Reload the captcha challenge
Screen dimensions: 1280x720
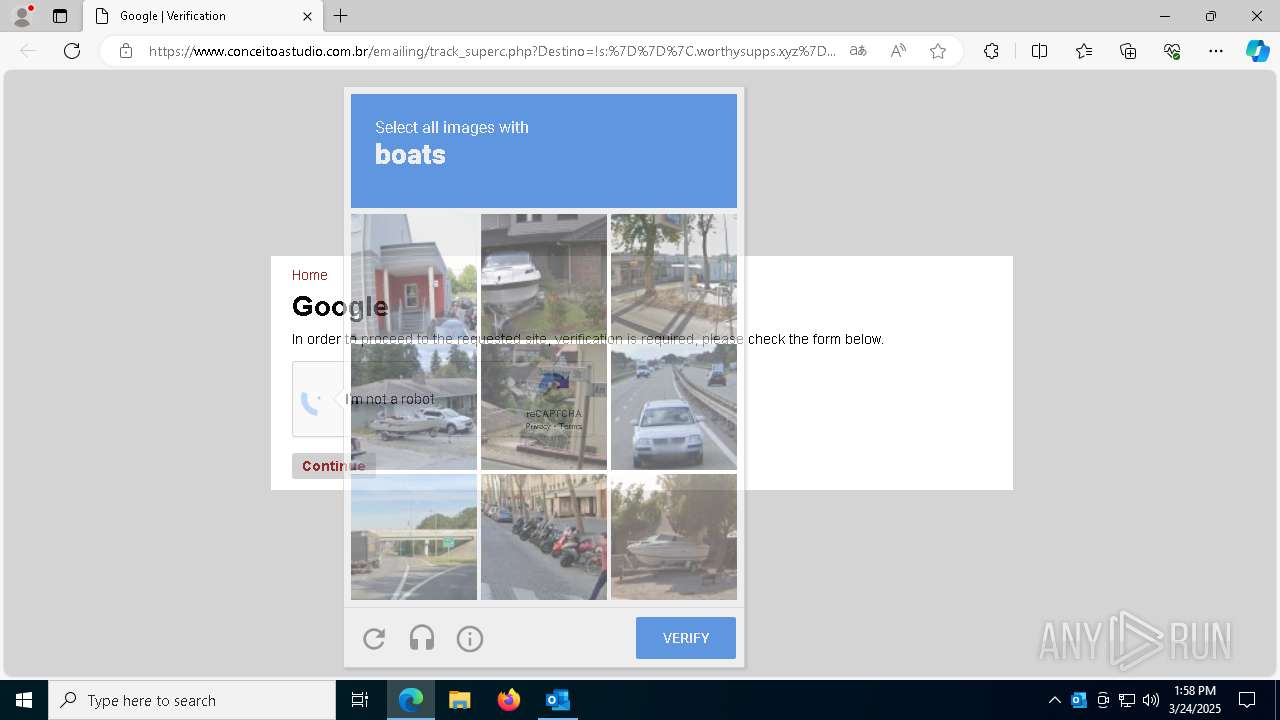374,639
